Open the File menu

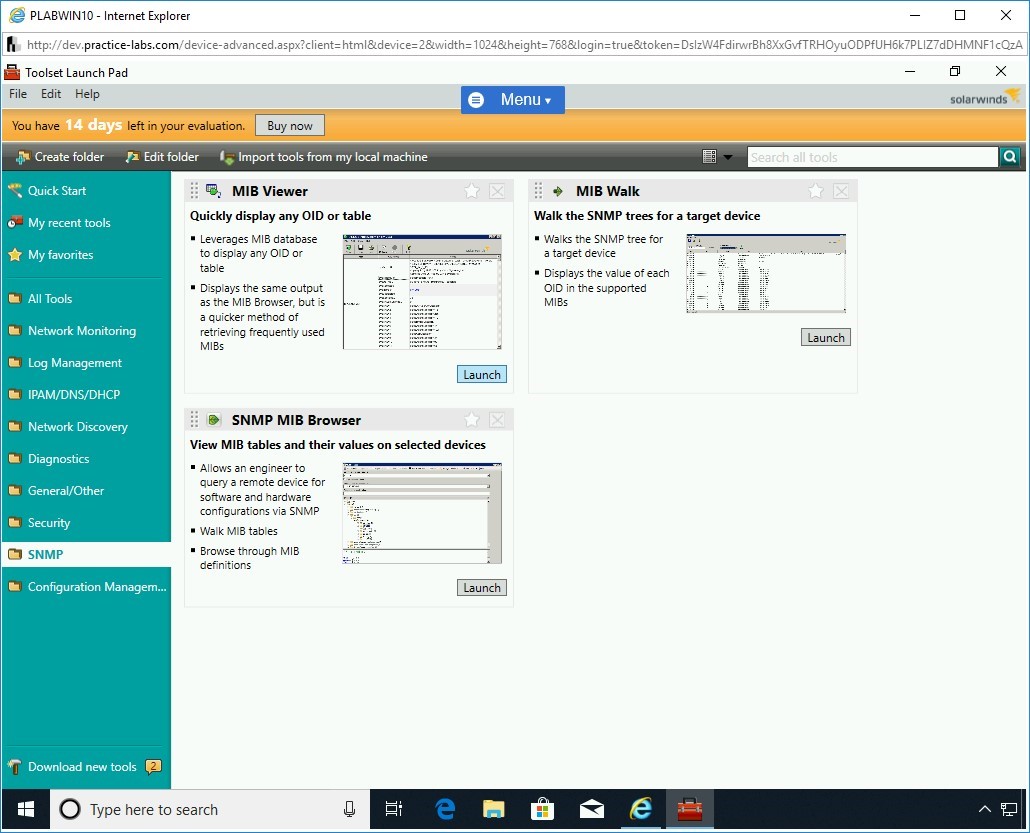[18, 94]
